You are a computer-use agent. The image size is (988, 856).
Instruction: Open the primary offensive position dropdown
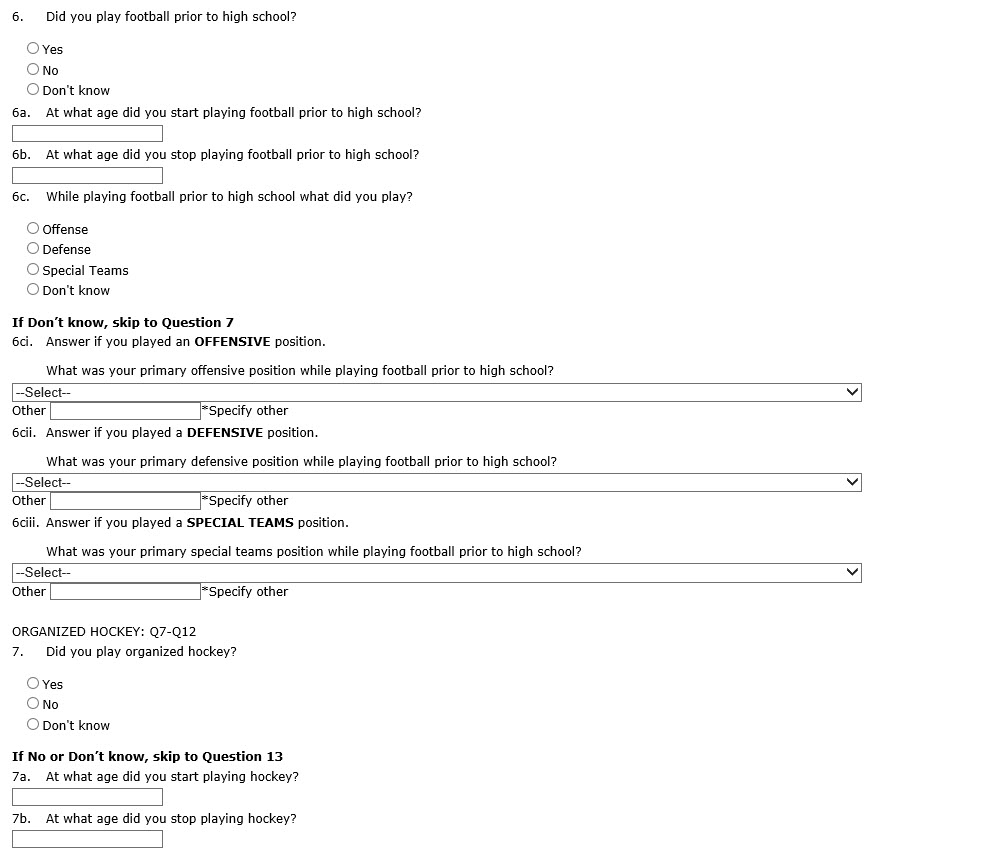[x=436, y=392]
